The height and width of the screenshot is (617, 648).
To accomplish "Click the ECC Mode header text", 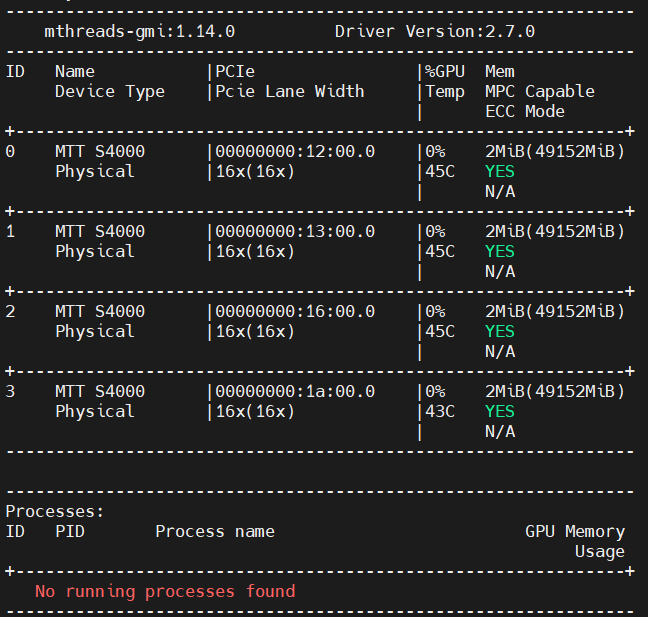I will 525,111.
